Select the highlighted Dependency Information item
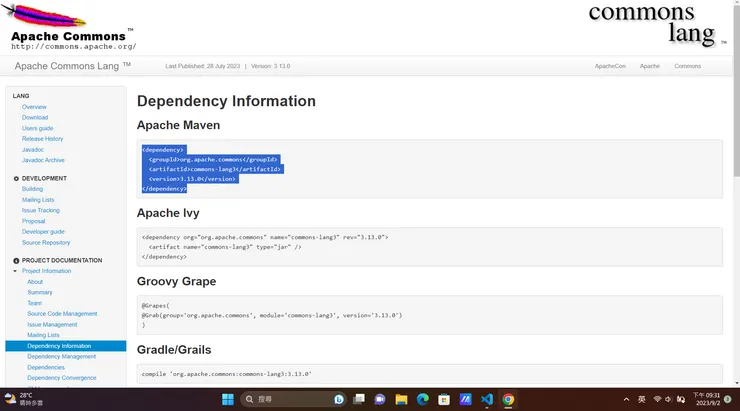The image size is (740, 411). click(66, 346)
